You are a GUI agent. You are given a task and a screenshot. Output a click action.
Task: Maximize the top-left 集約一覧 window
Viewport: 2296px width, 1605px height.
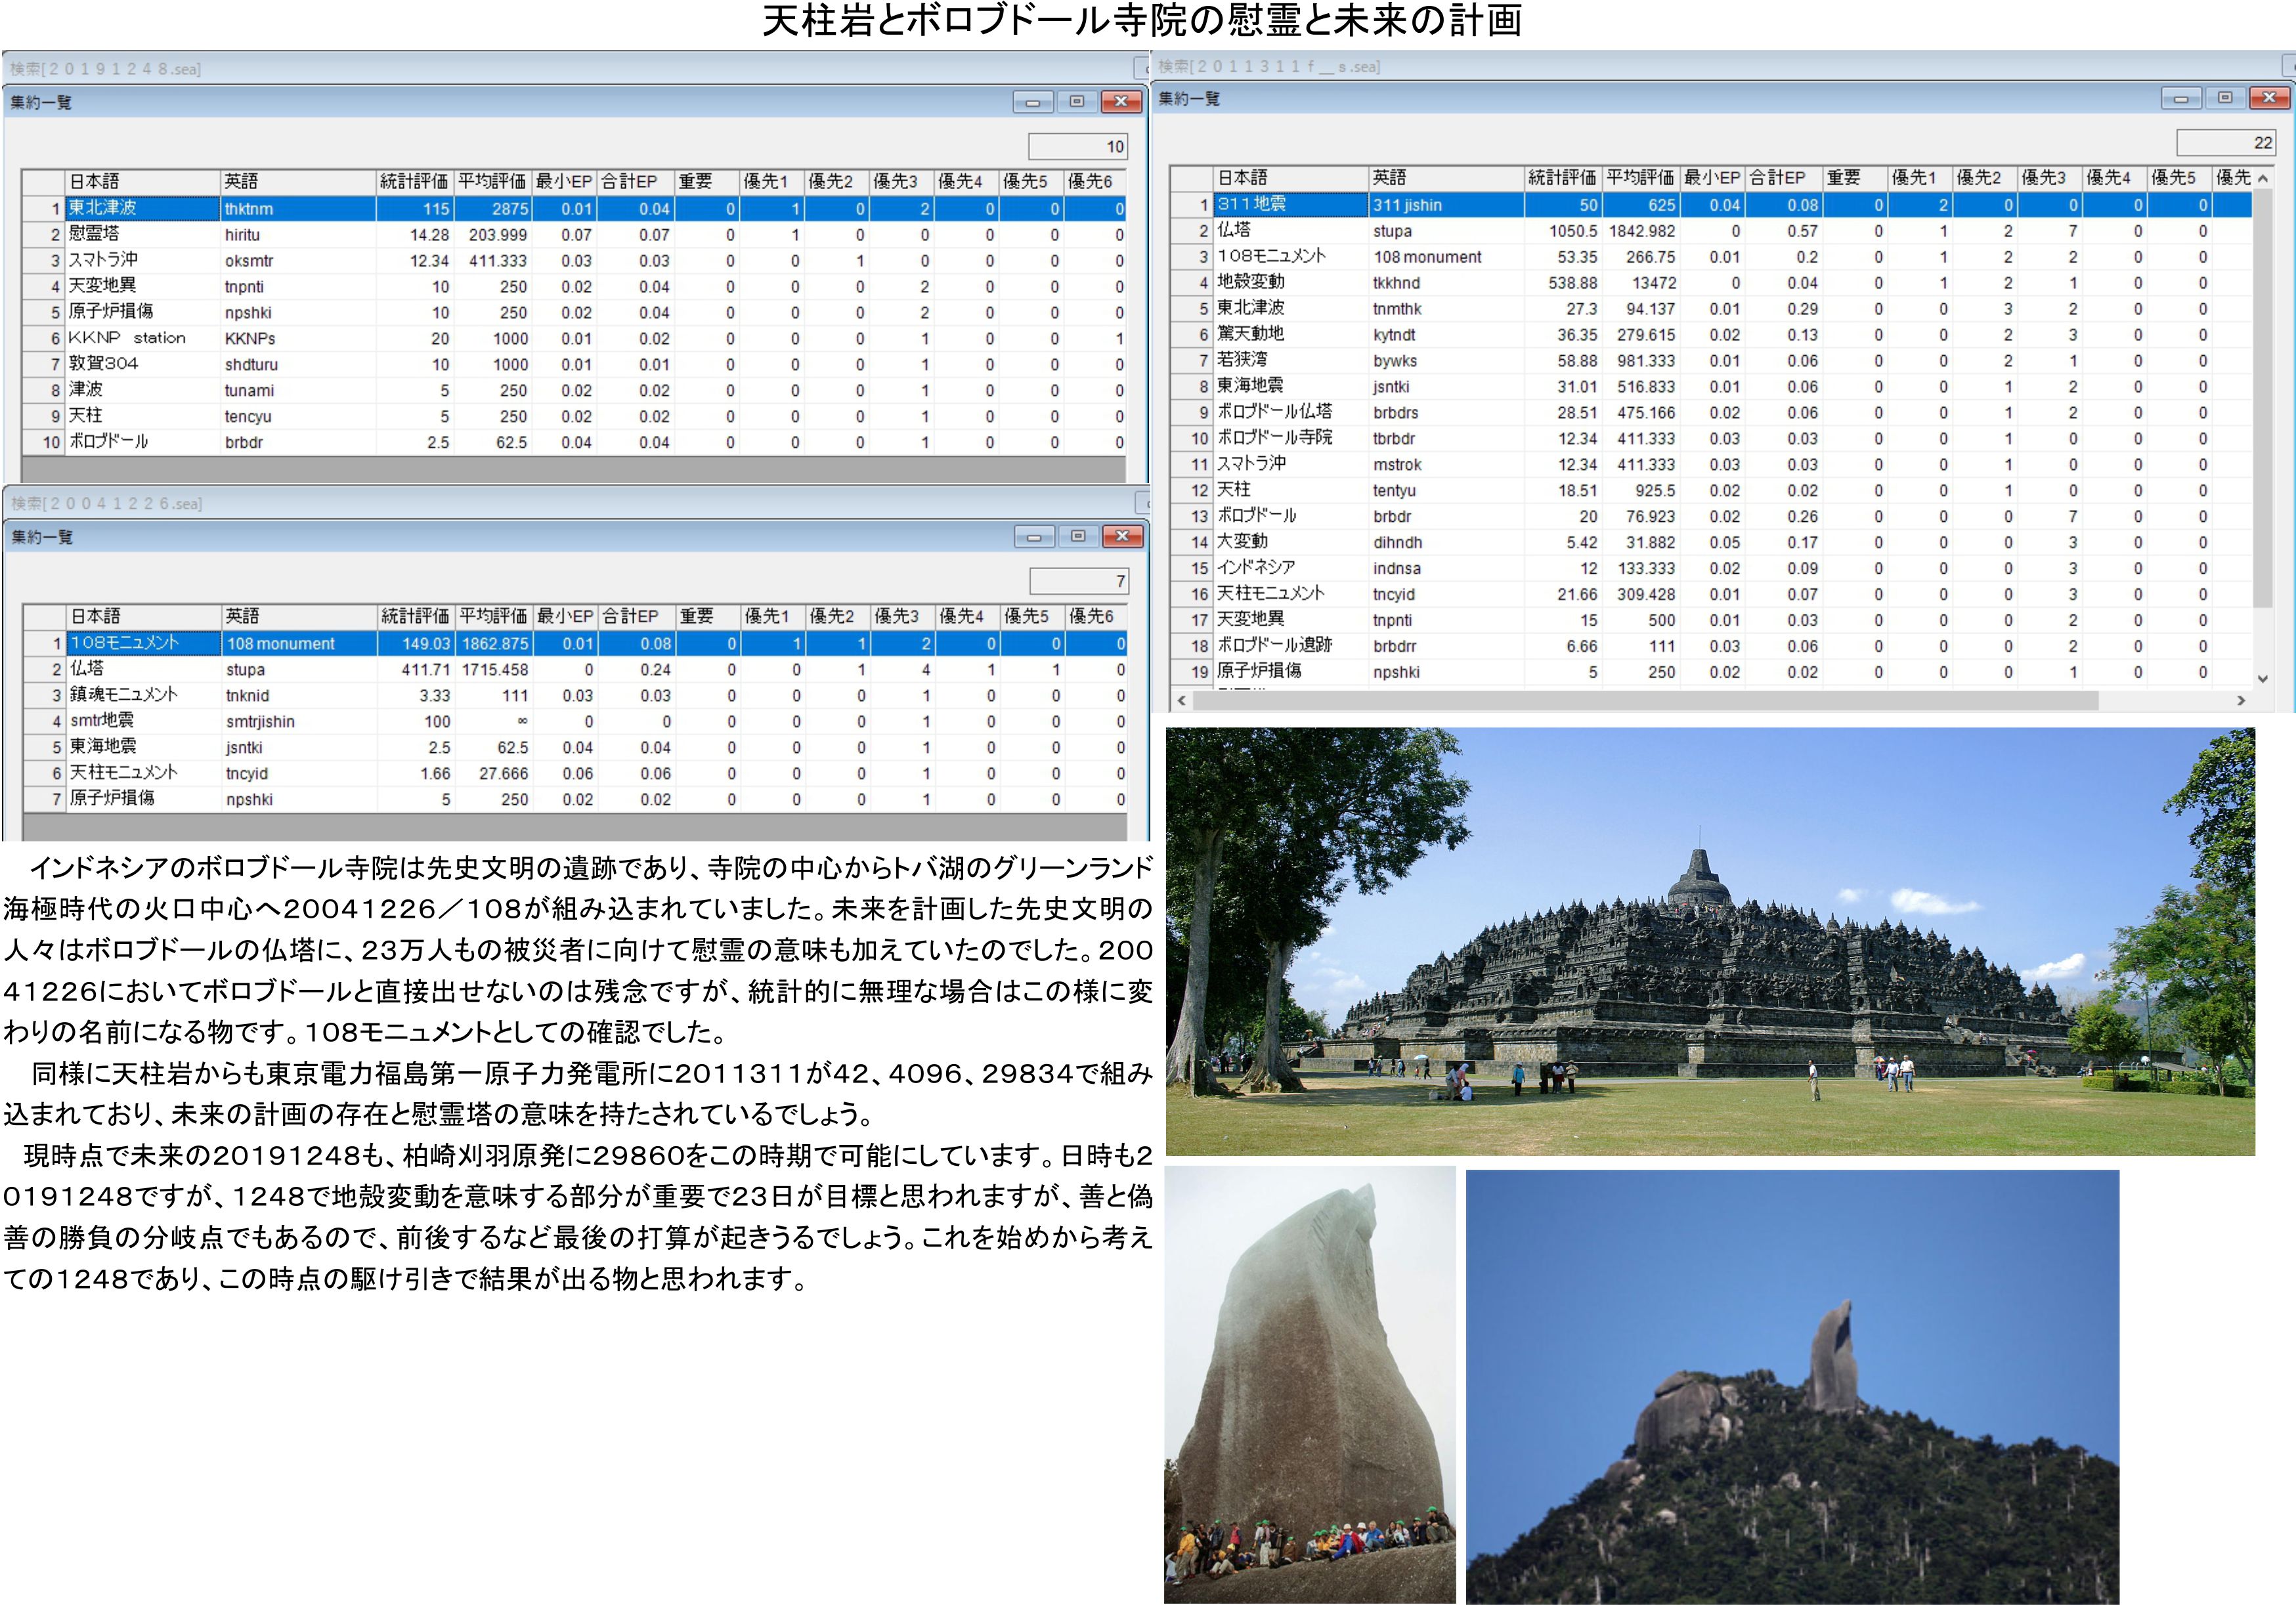(x=1077, y=101)
